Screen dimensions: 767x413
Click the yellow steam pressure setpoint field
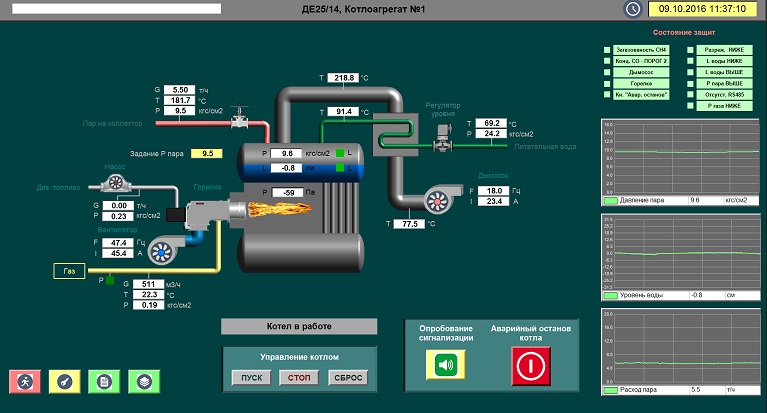pos(208,154)
